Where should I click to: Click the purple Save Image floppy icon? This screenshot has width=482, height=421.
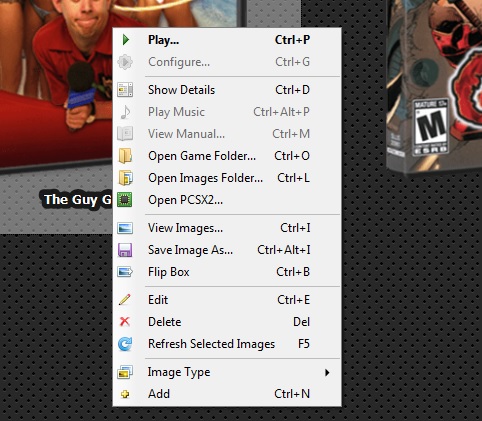(125, 250)
